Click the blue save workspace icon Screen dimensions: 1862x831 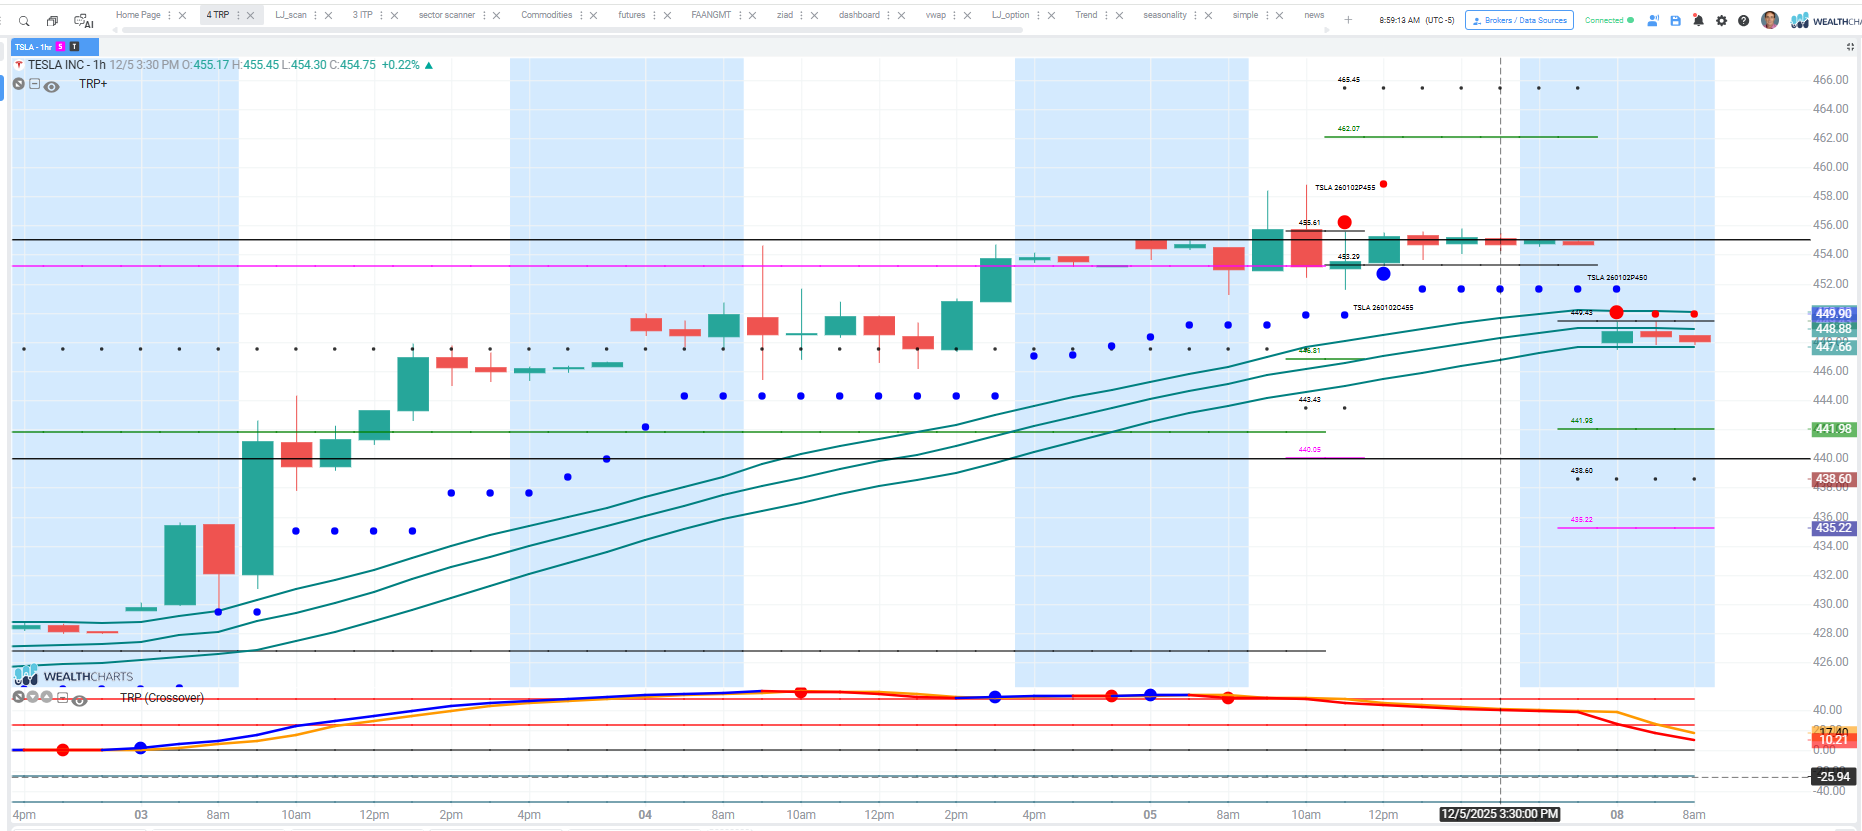point(1676,20)
